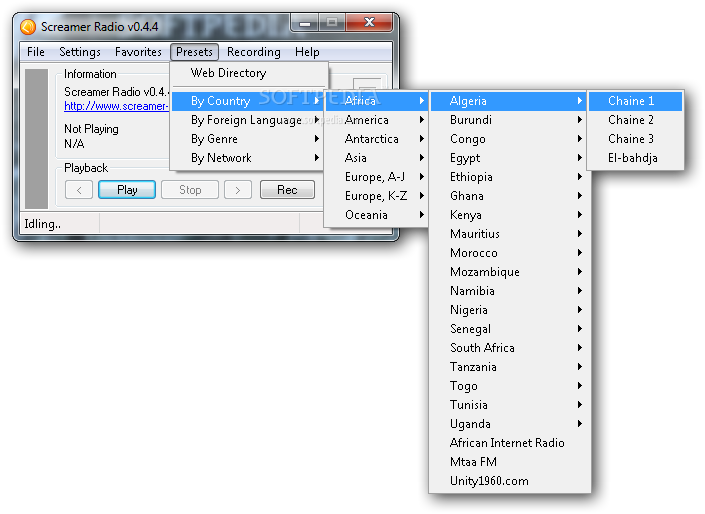Expand Togo stations list
The height and width of the screenshot is (514, 705).
coord(509,386)
